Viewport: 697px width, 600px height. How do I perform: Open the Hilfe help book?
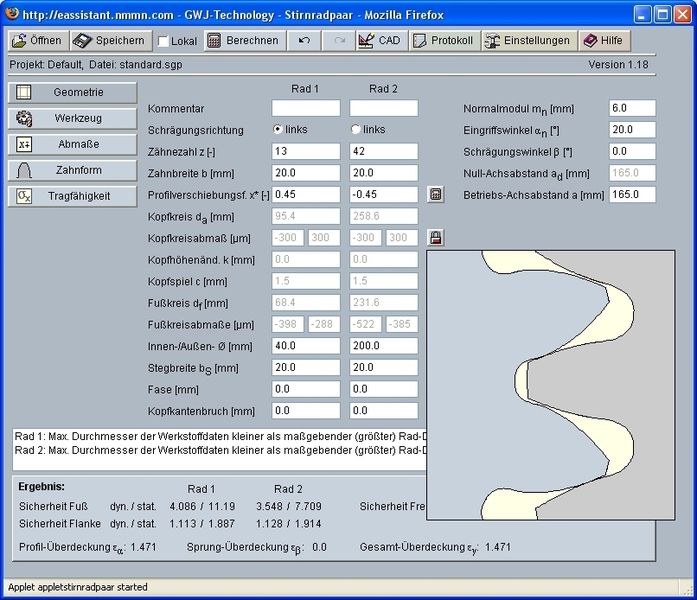[x=602, y=41]
